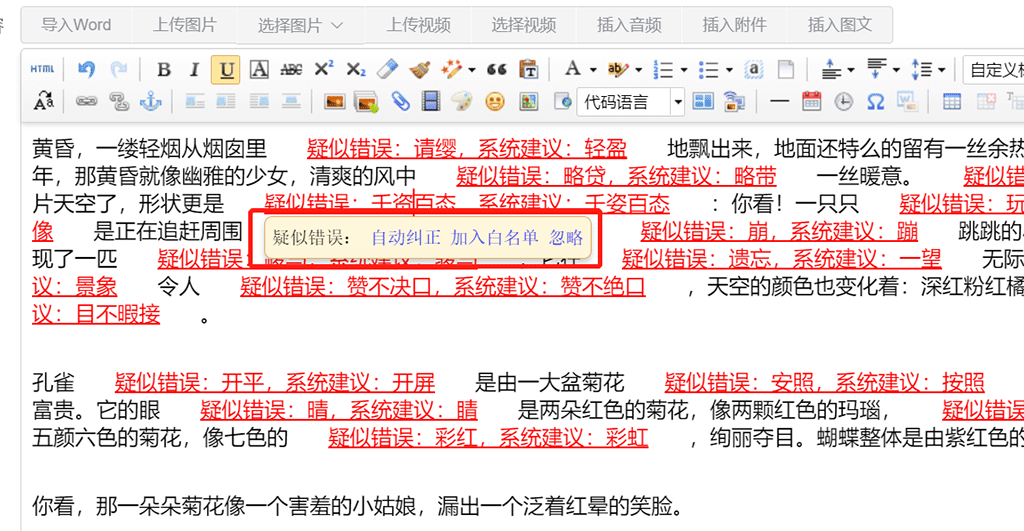Image resolution: width=1024 pixels, height=531 pixels.
Task: Click 忽略 in the error popup
Action: pyautogui.click(x=566, y=238)
